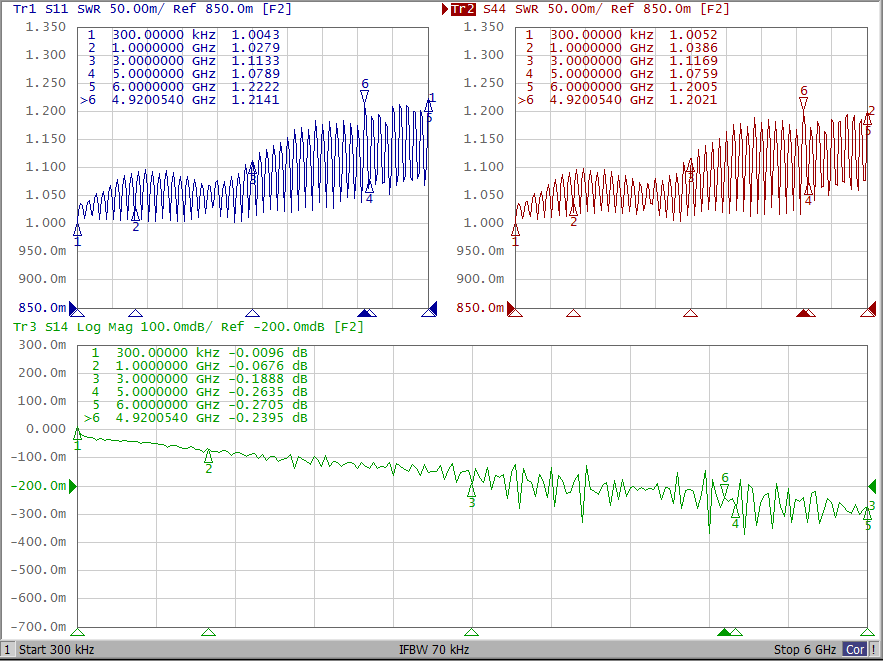Click the filled green active marker on the frequency axis
The image size is (883, 661).
tap(724, 632)
